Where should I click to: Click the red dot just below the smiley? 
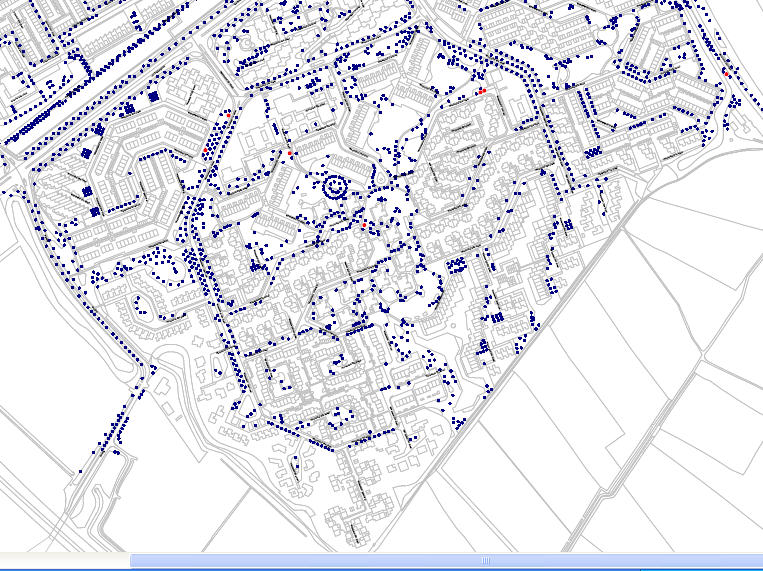coord(363,226)
